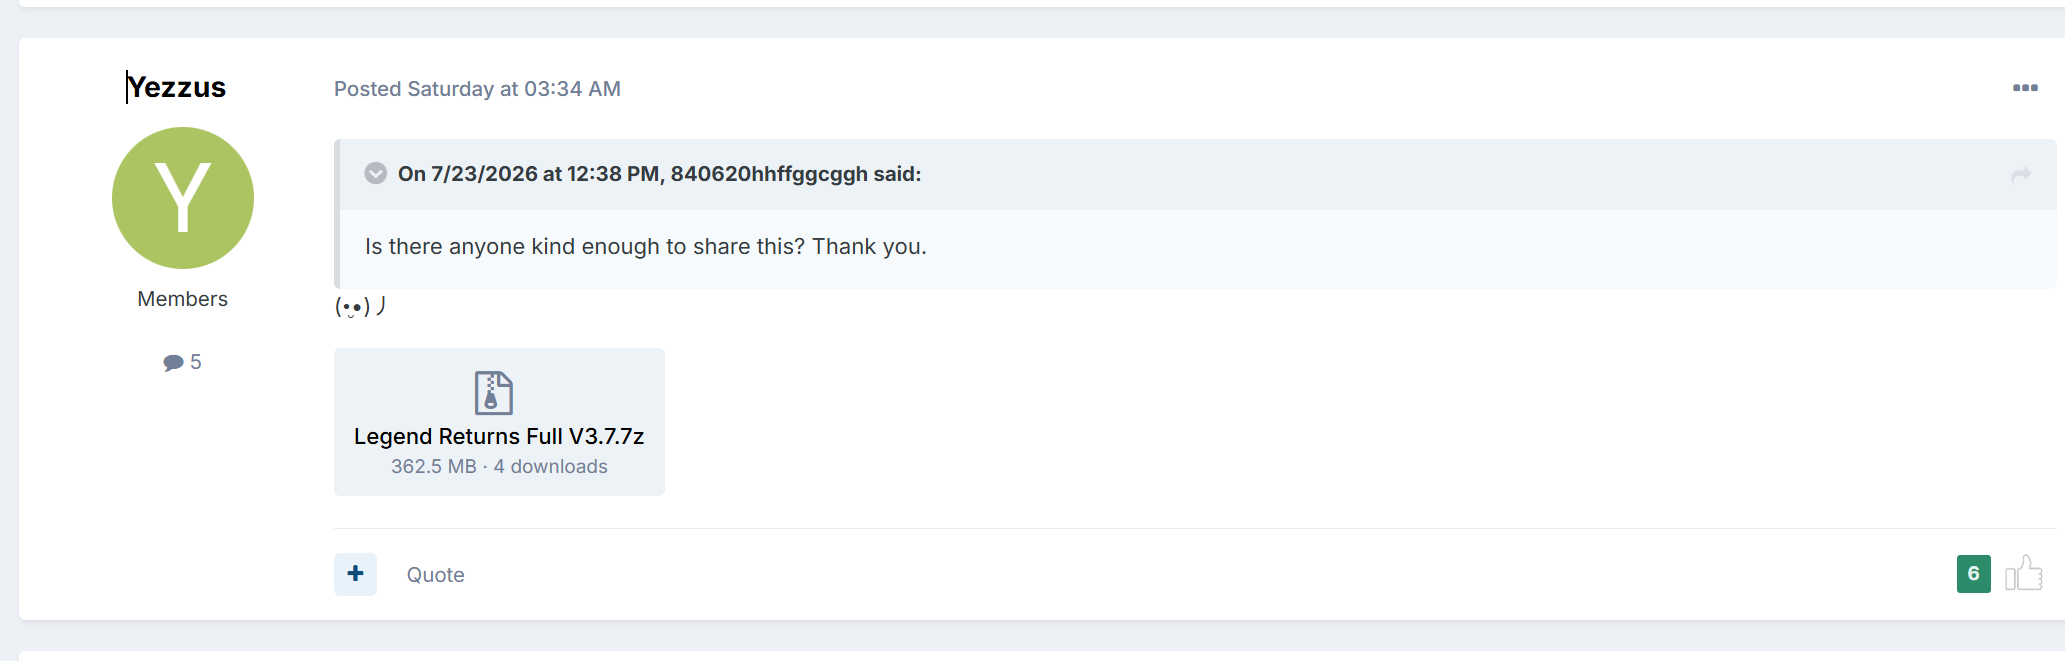Click the Quote reply link

[x=435, y=575]
